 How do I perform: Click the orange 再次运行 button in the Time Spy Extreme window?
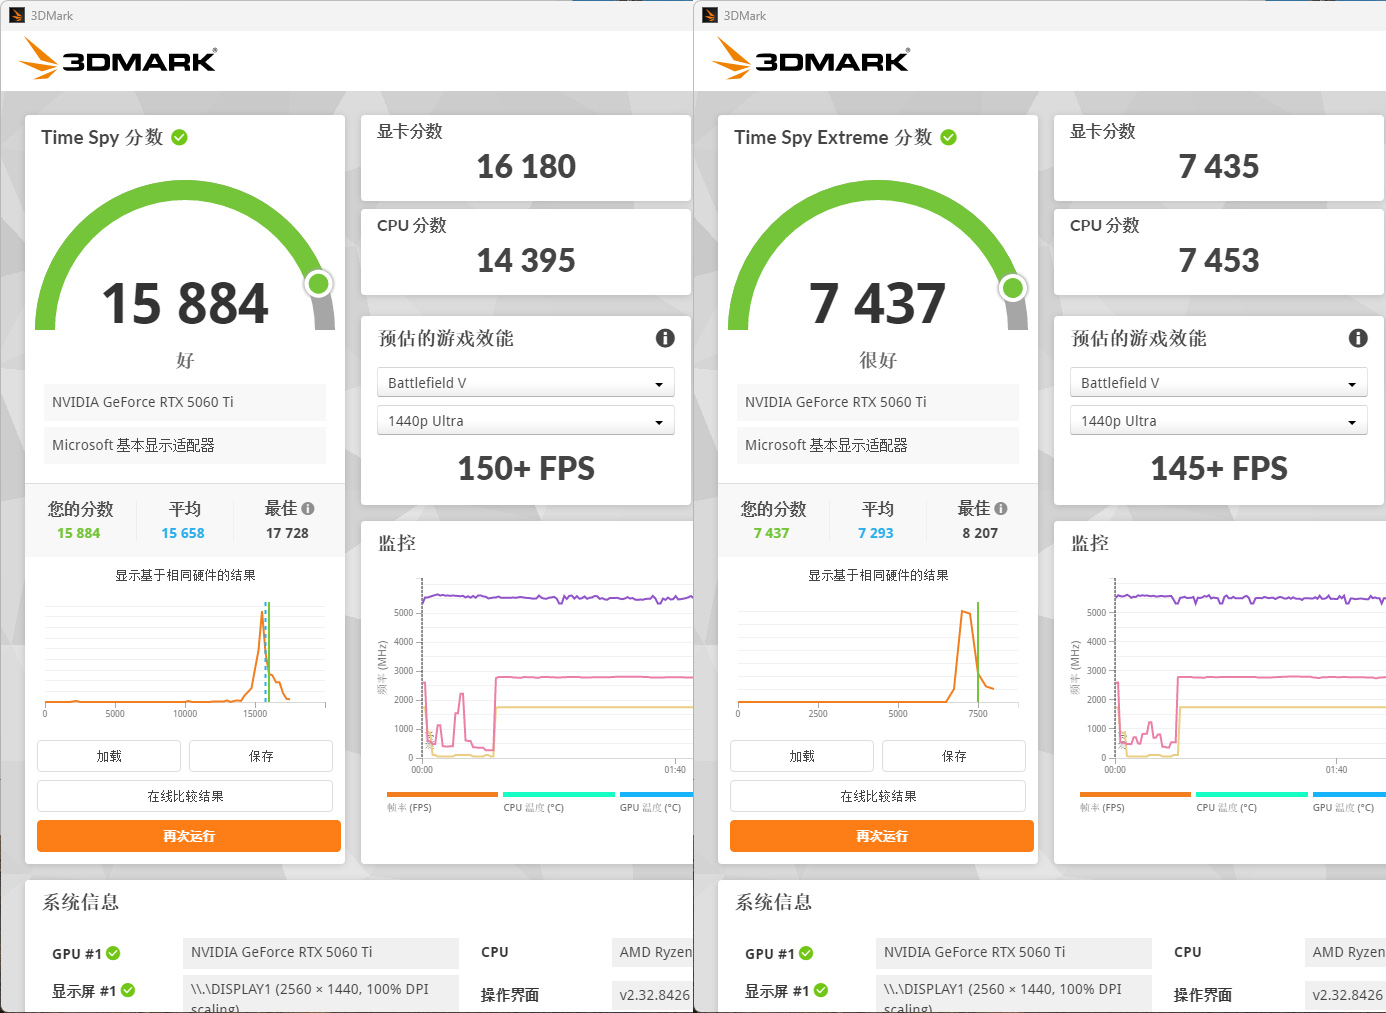882,836
